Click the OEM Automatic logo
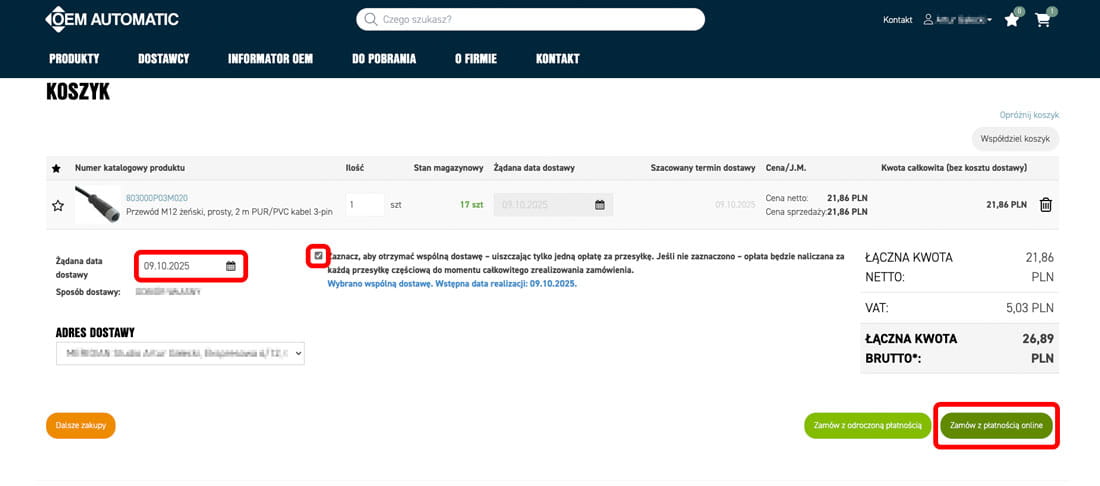 point(112,19)
